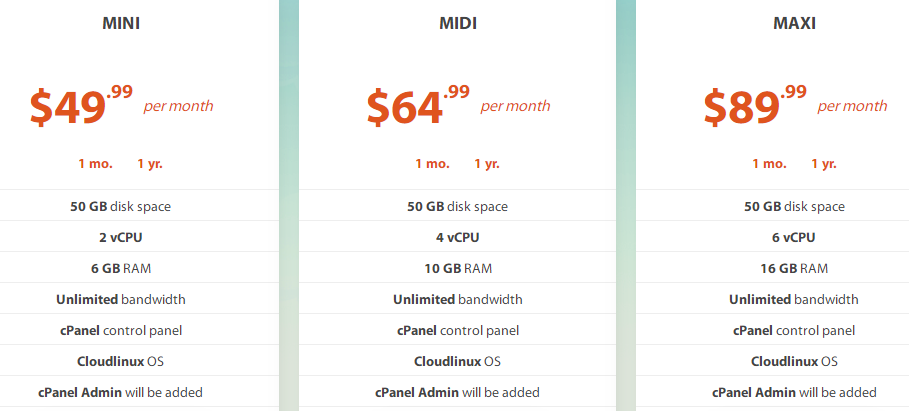This screenshot has height=411, width=909.
Task: Click the MIDI plan heading
Action: pyautogui.click(x=457, y=23)
